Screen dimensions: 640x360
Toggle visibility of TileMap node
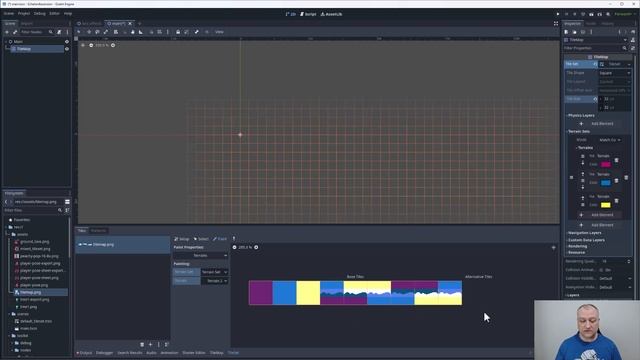point(67,49)
